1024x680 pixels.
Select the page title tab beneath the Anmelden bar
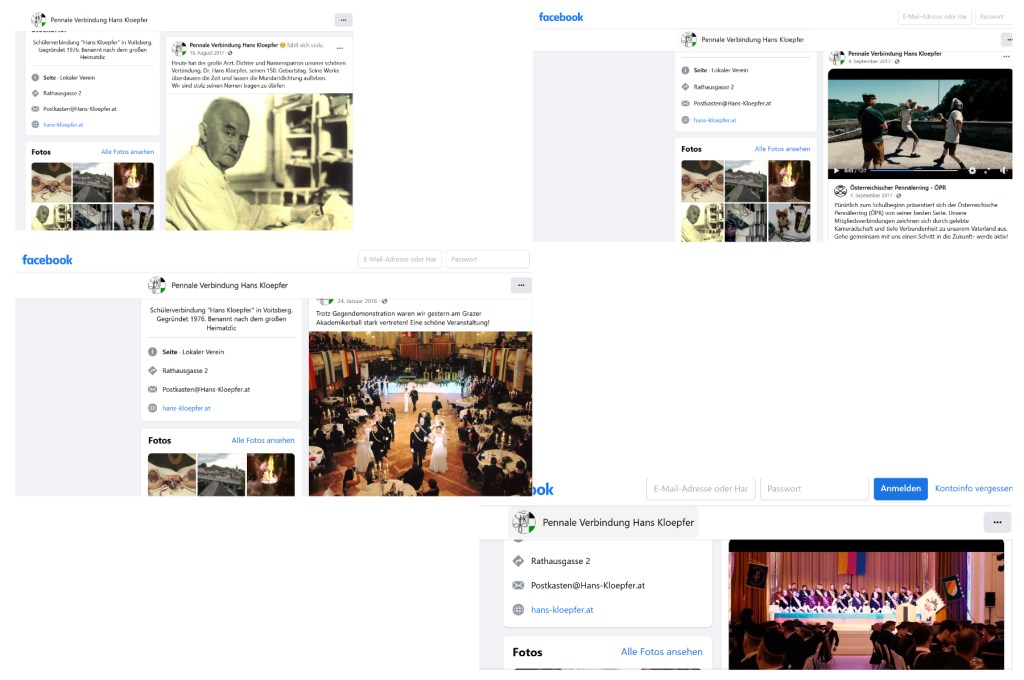pyautogui.click(x=603, y=522)
